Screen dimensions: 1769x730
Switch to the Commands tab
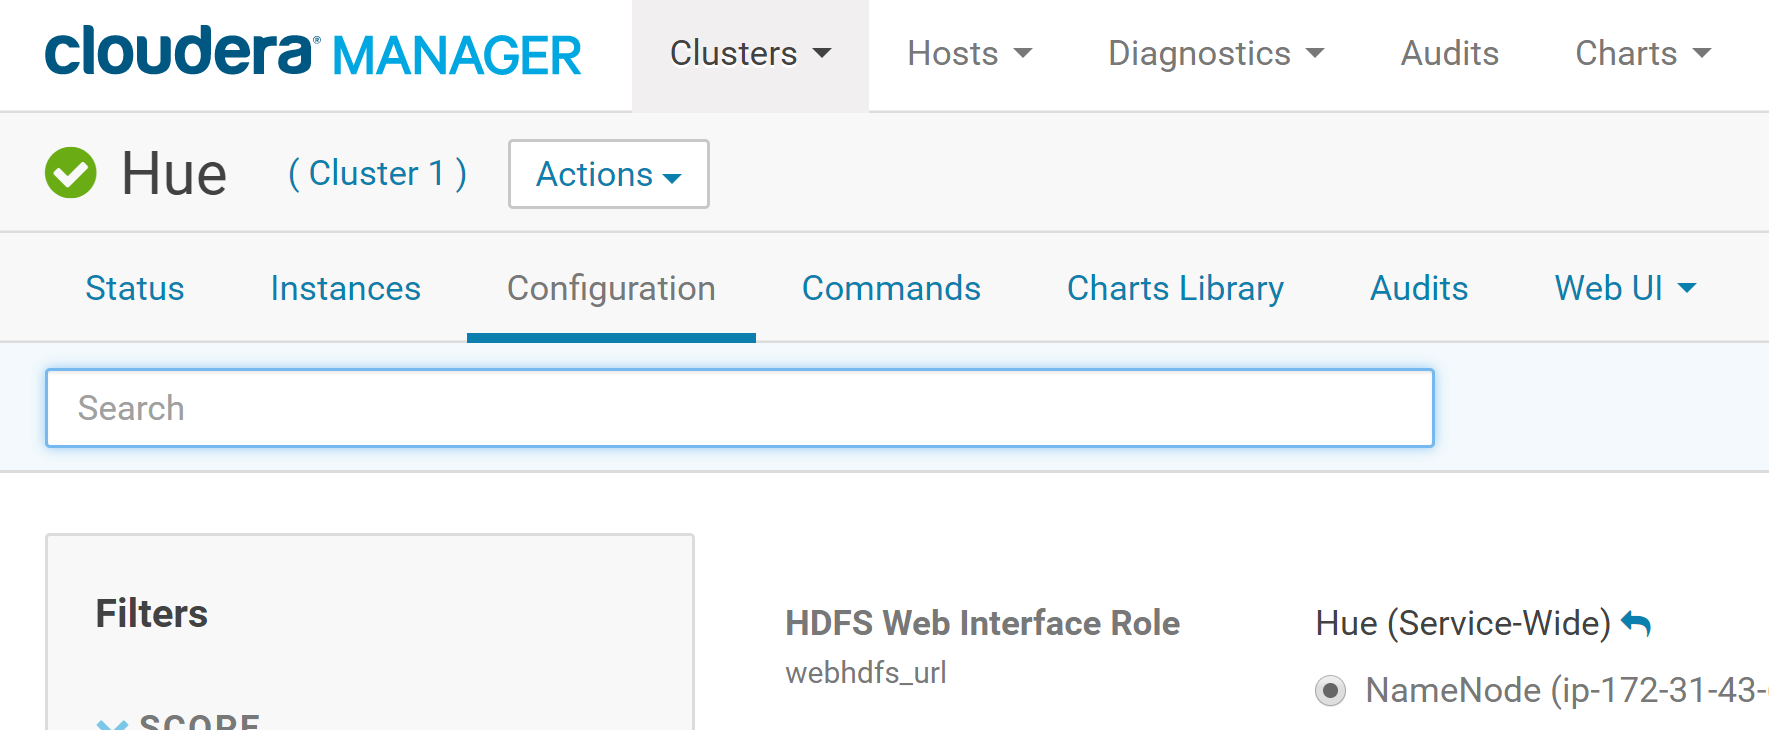coord(891,289)
